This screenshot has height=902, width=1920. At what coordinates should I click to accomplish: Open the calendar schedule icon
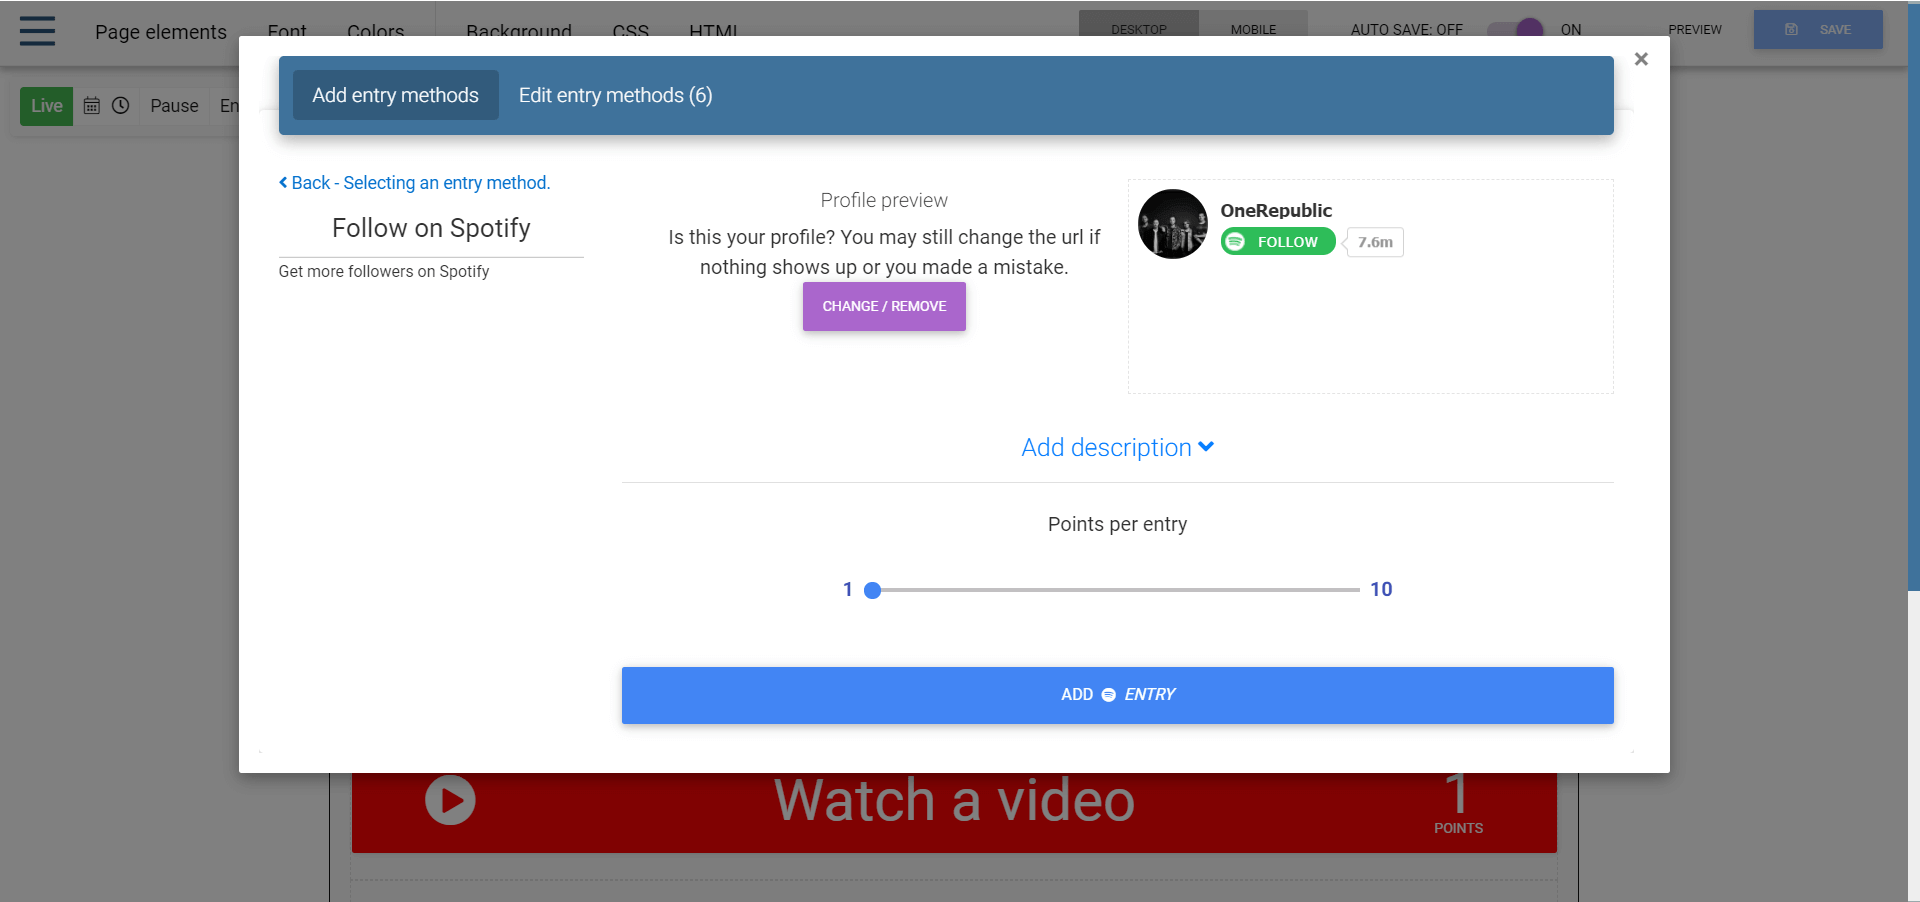[x=91, y=105]
